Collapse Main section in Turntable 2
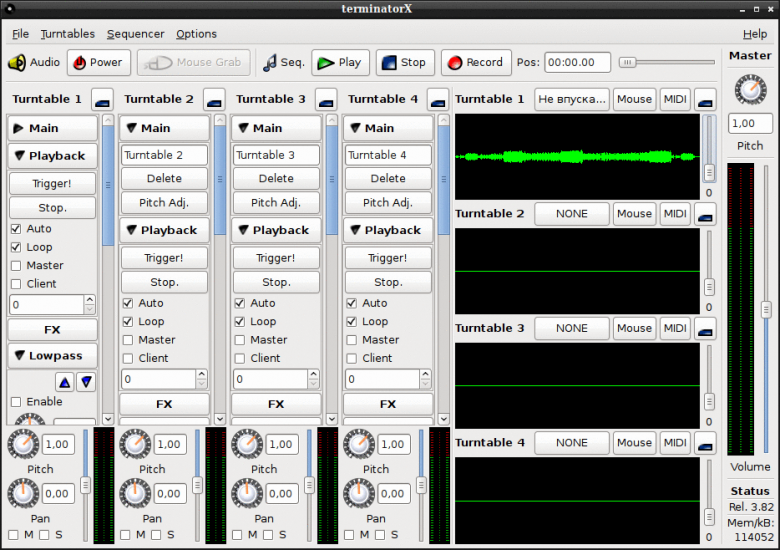780x550 pixels. pos(164,128)
